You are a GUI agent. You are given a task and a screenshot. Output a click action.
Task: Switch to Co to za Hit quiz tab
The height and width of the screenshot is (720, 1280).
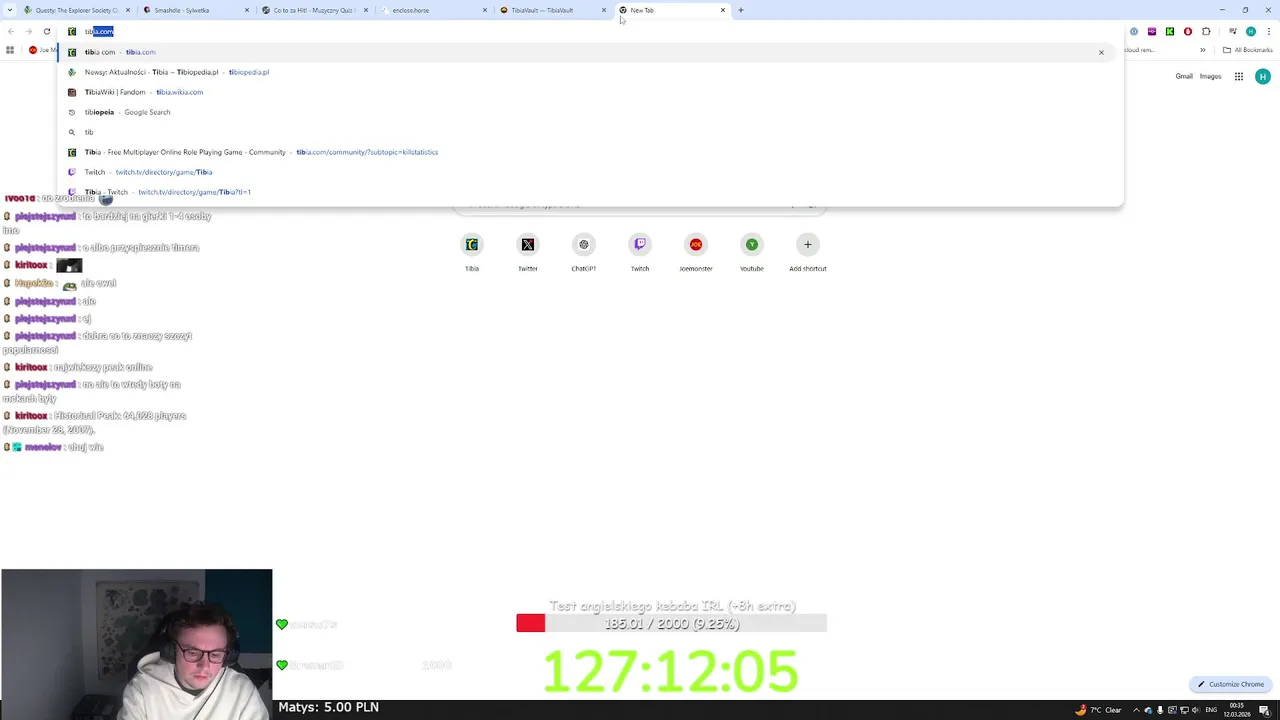pyautogui.click(x=313, y=10)
